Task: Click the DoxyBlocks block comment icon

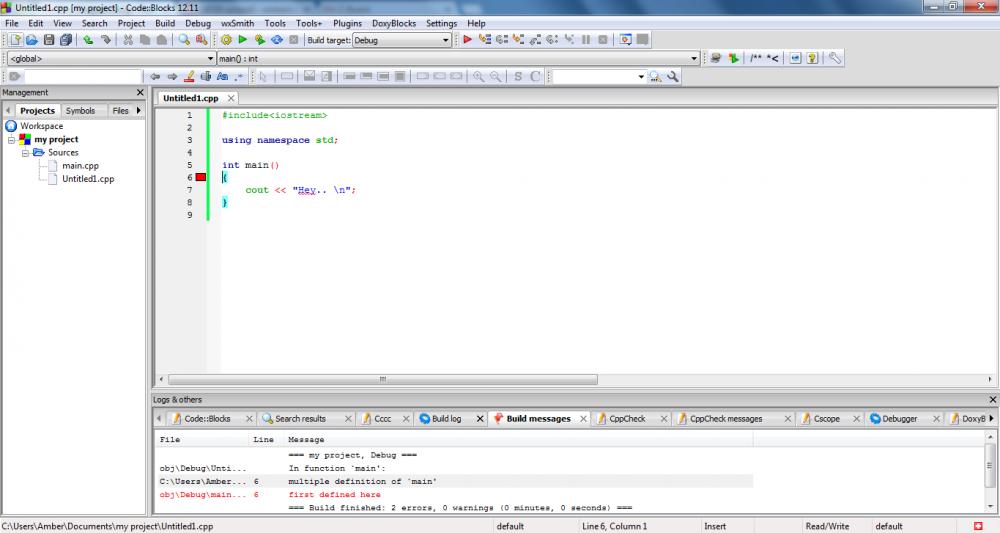Action: click(x=756, y=58)
